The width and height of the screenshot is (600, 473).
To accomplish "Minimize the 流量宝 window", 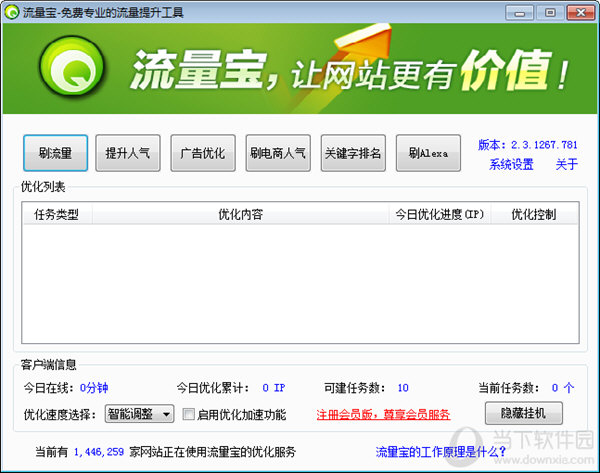I will 519,13.
